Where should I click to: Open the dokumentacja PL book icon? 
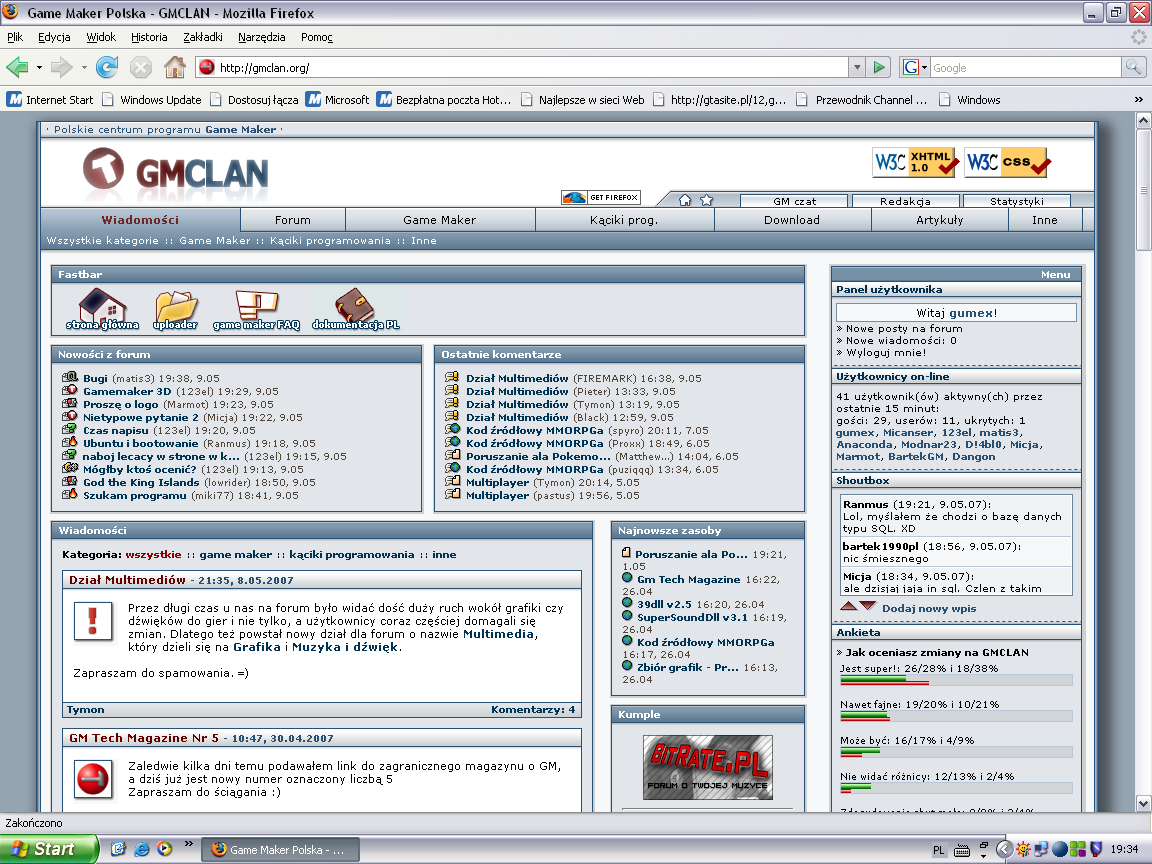point(355,307)
